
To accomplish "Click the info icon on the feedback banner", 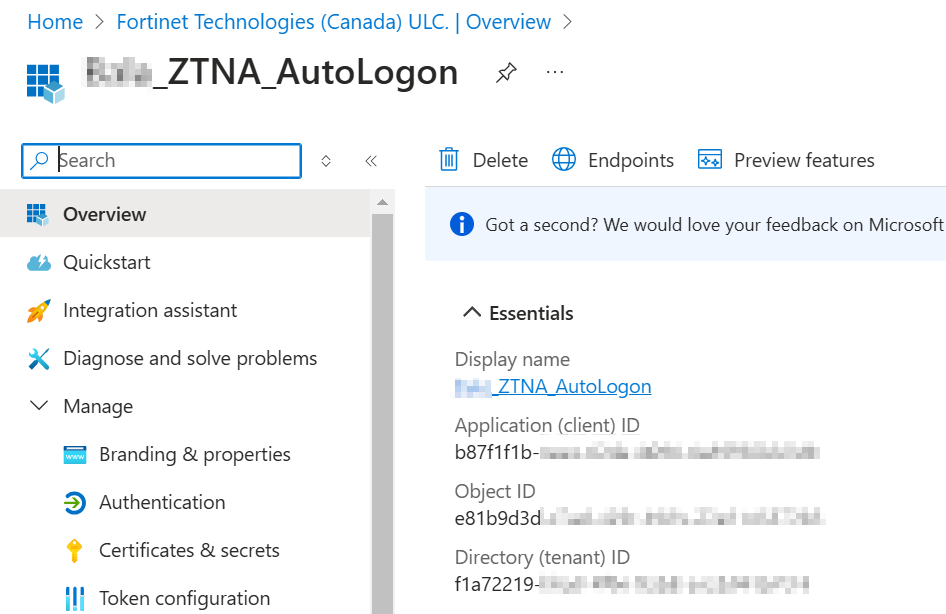I will [x=461, y=224].
